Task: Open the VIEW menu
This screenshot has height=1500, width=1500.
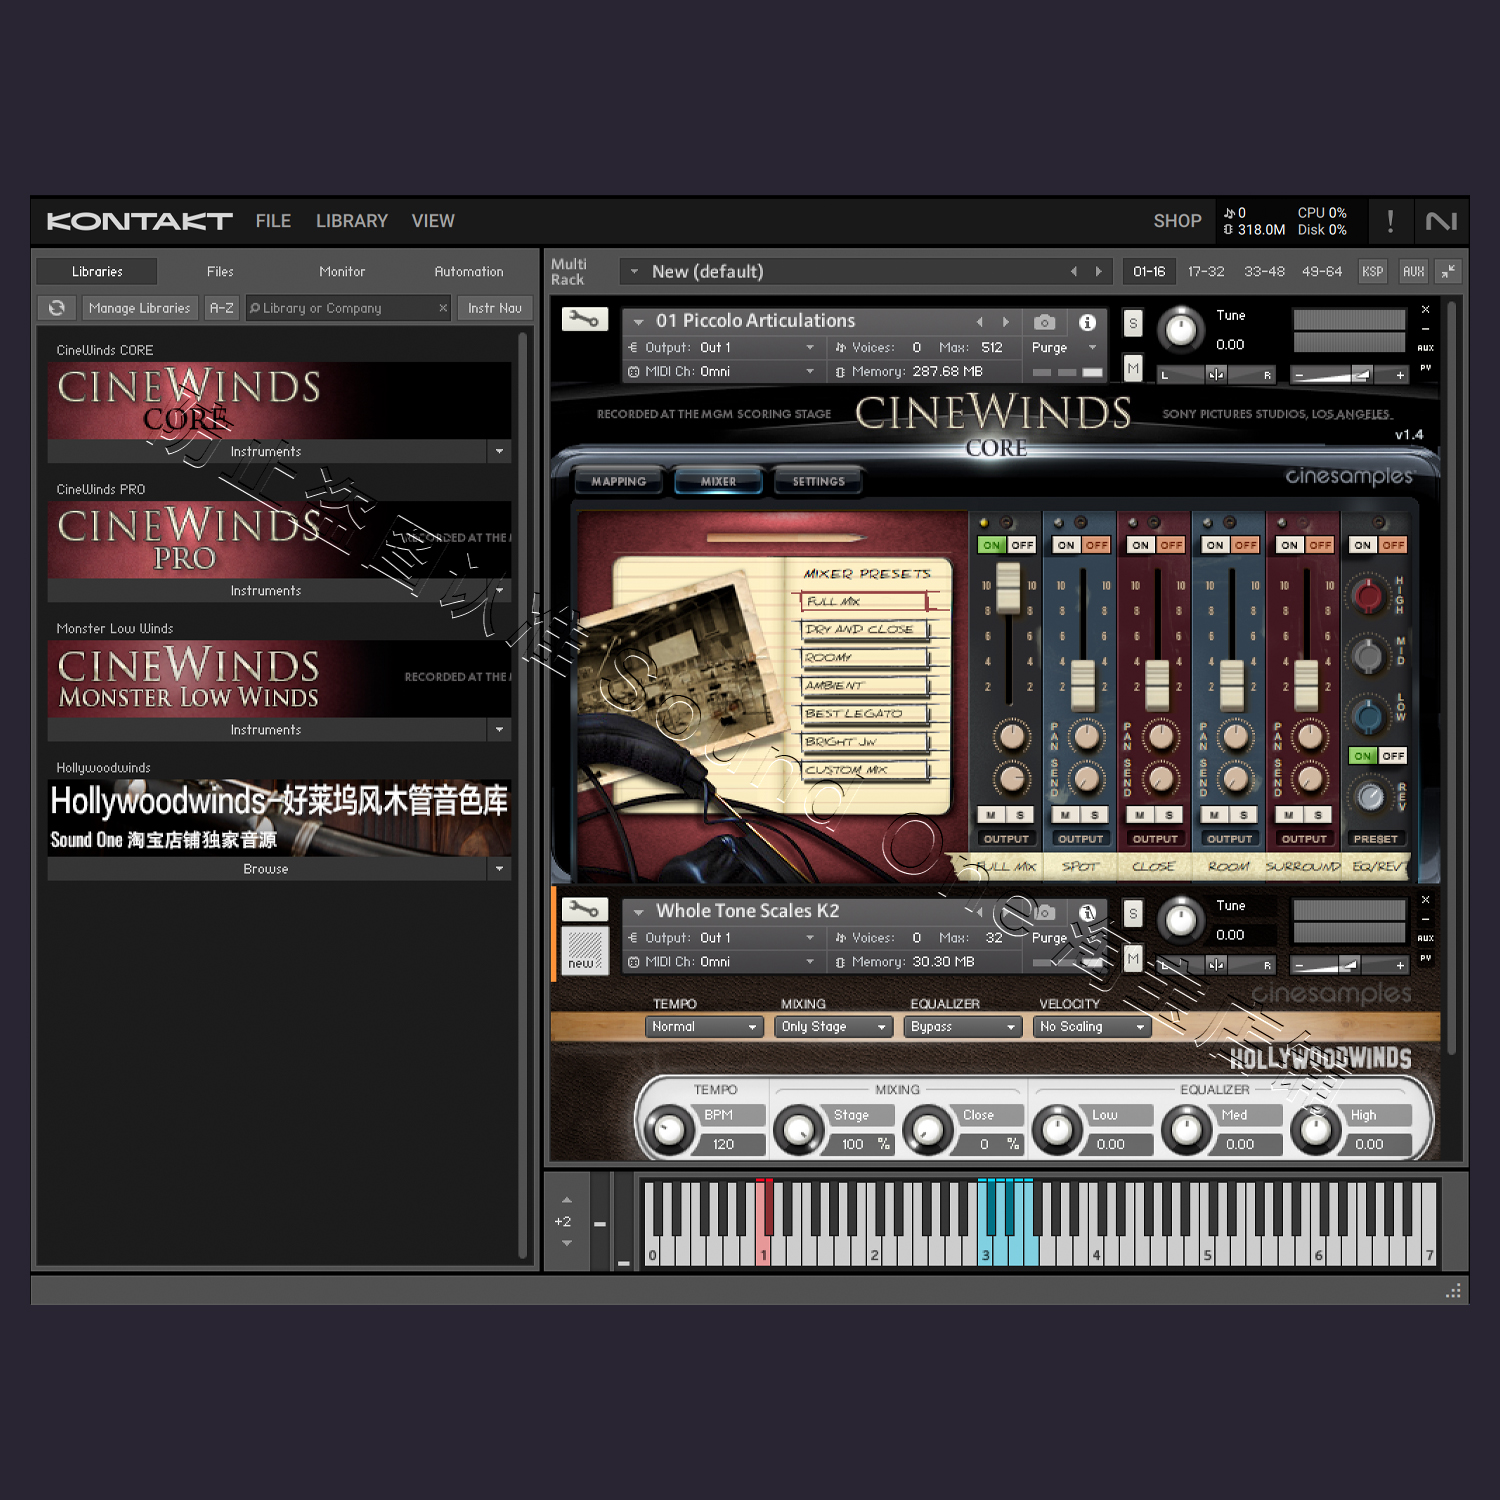Action: (x=433, y=221)
